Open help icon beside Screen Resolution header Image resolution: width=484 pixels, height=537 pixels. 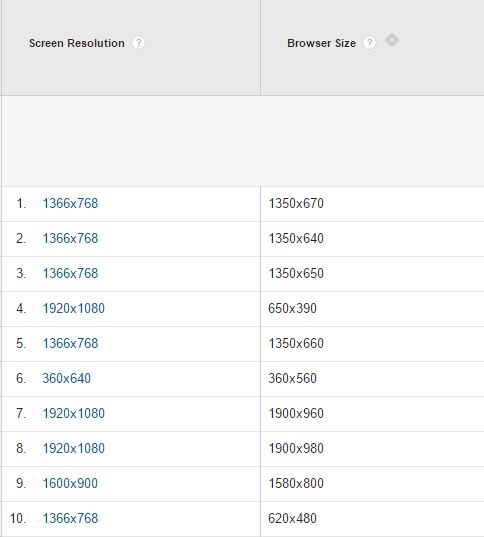(x=138, y=43)
